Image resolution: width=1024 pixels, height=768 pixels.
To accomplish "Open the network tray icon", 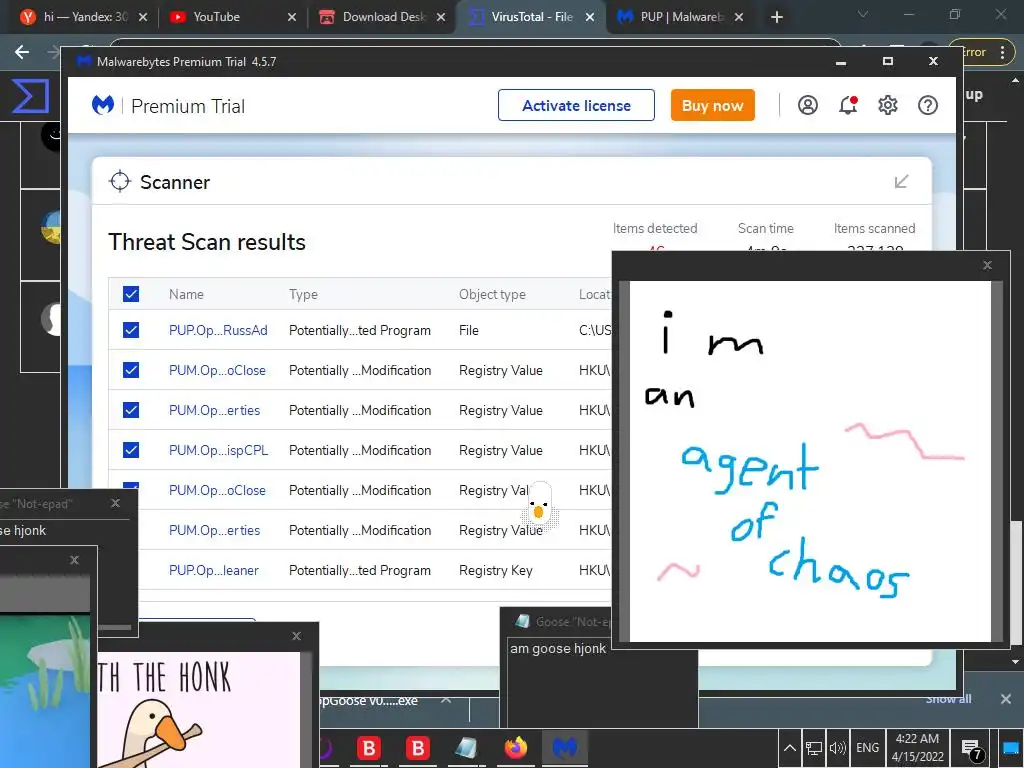I will [x=814, y=748].
